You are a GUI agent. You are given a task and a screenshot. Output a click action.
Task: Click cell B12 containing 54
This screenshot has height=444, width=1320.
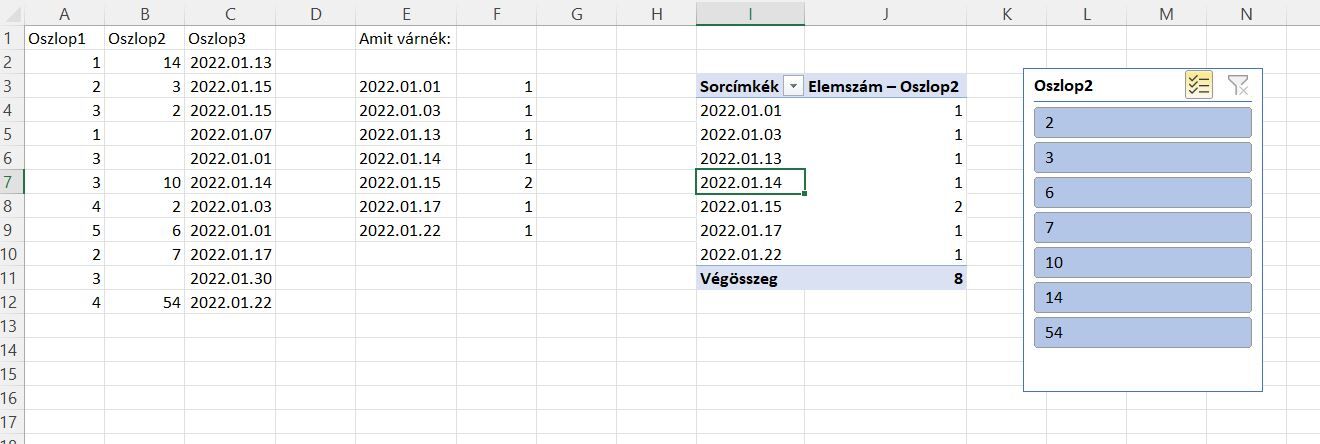(x=146, y=302)
